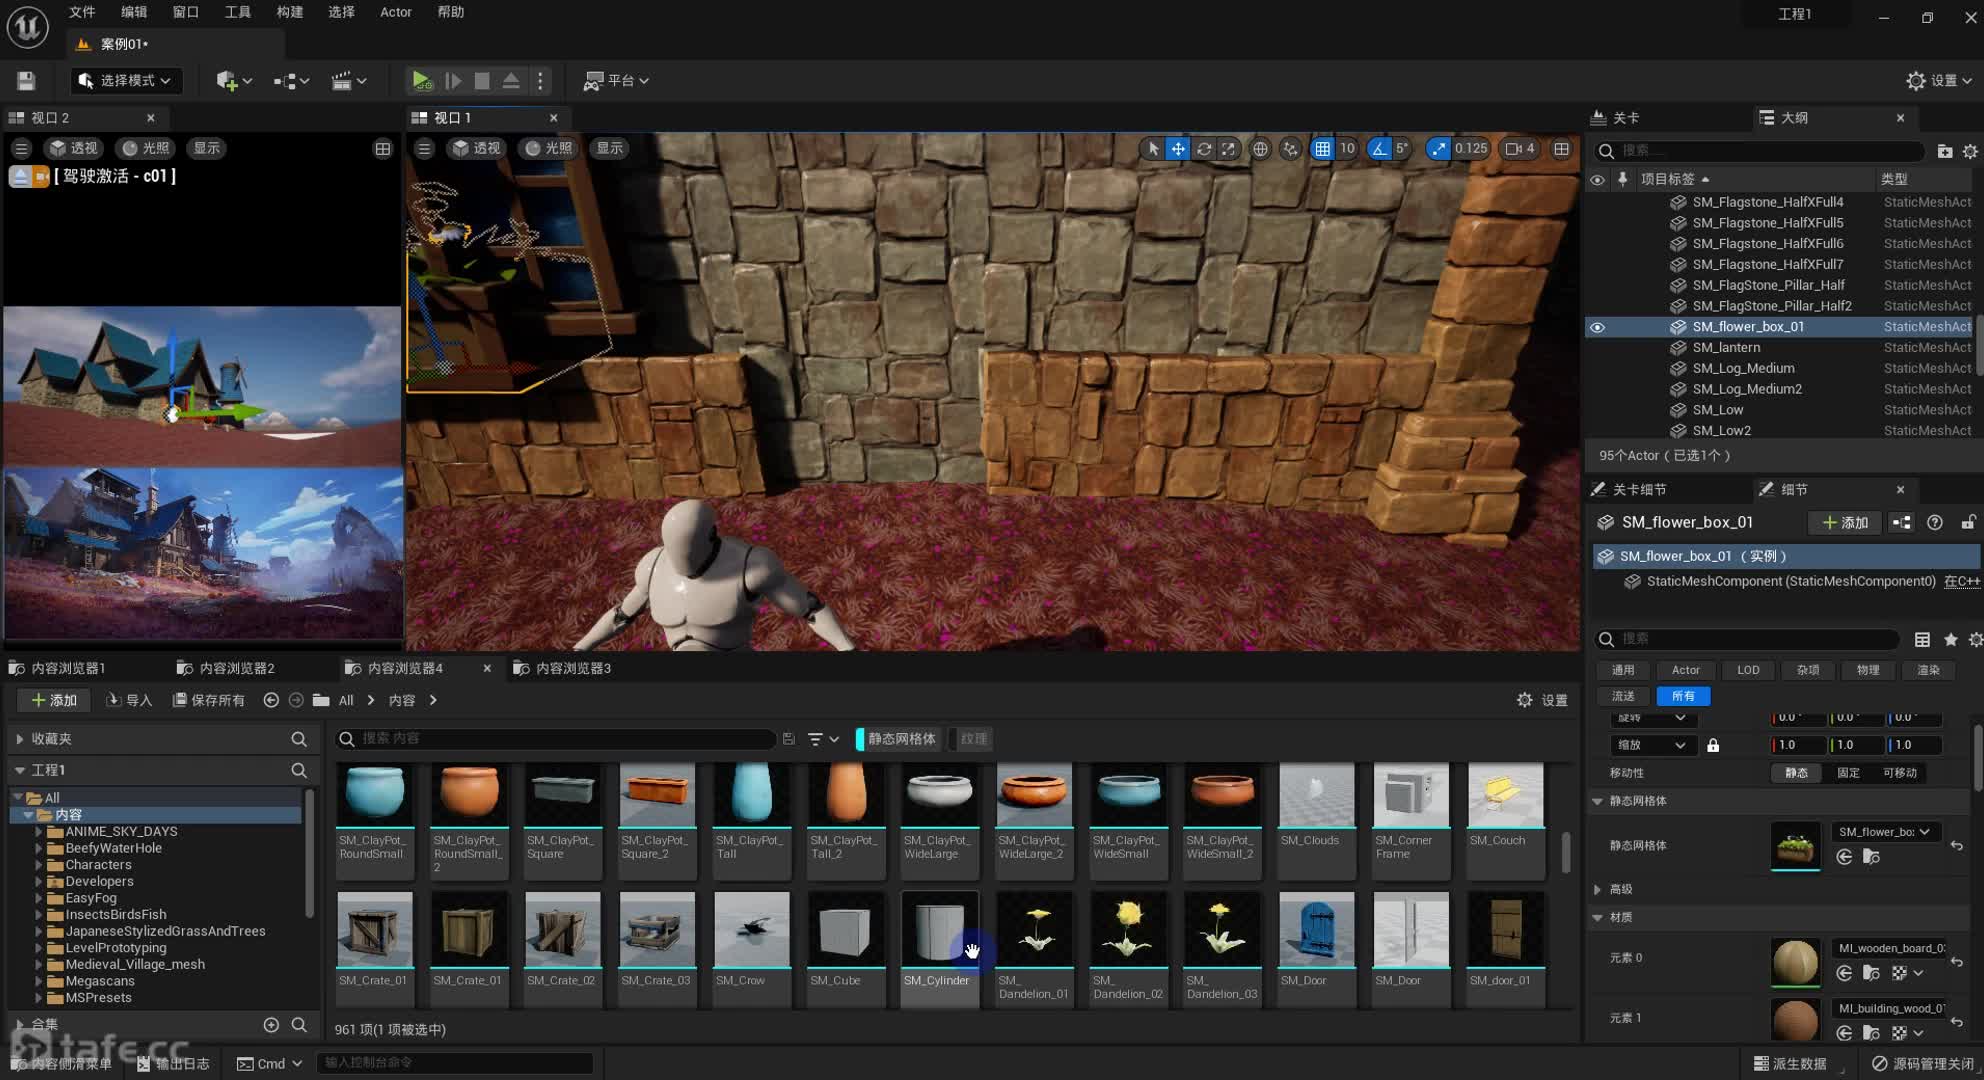Save search as collection icon

(788, 739)
